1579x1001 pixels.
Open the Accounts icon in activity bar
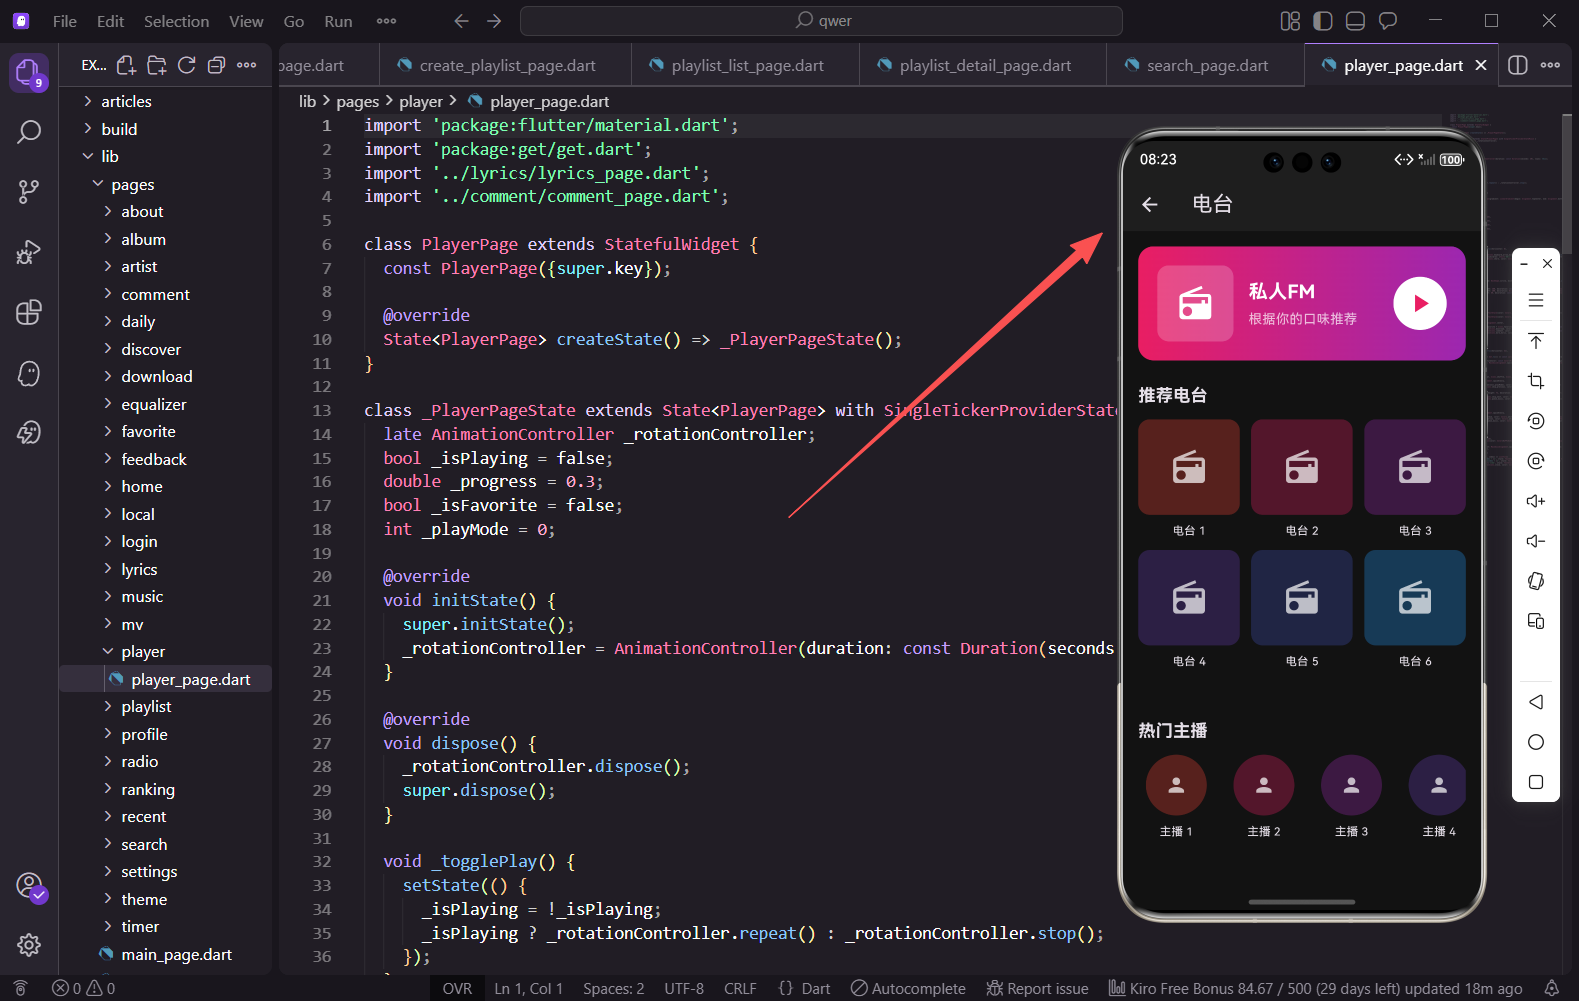pyautogui.click(x=29, y=886)
